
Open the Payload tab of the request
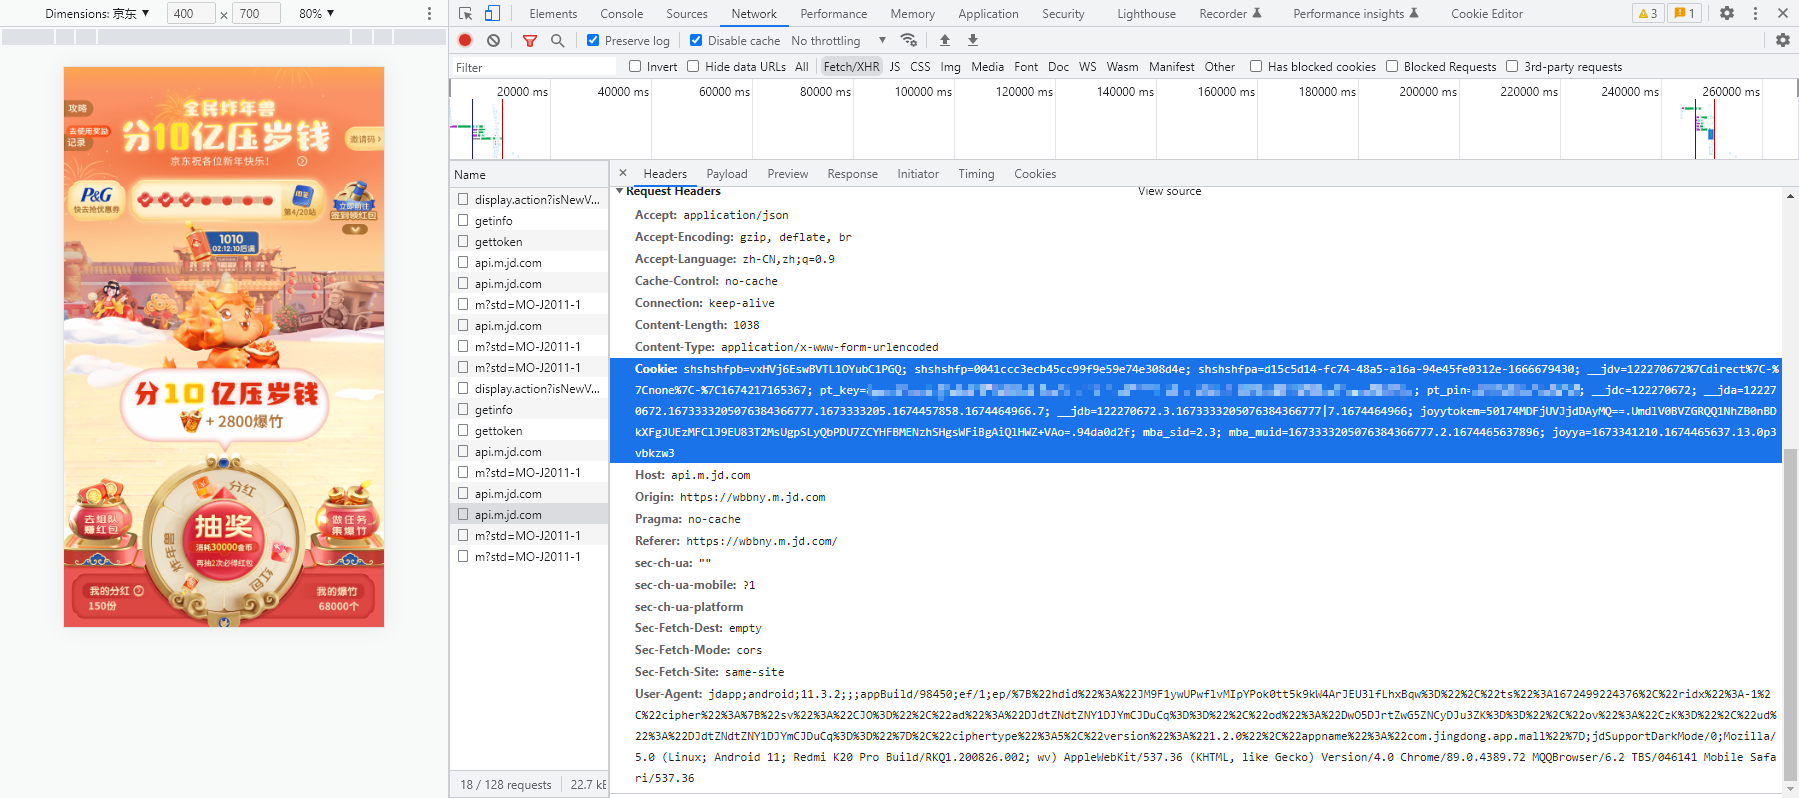click(x=727, y=173)
